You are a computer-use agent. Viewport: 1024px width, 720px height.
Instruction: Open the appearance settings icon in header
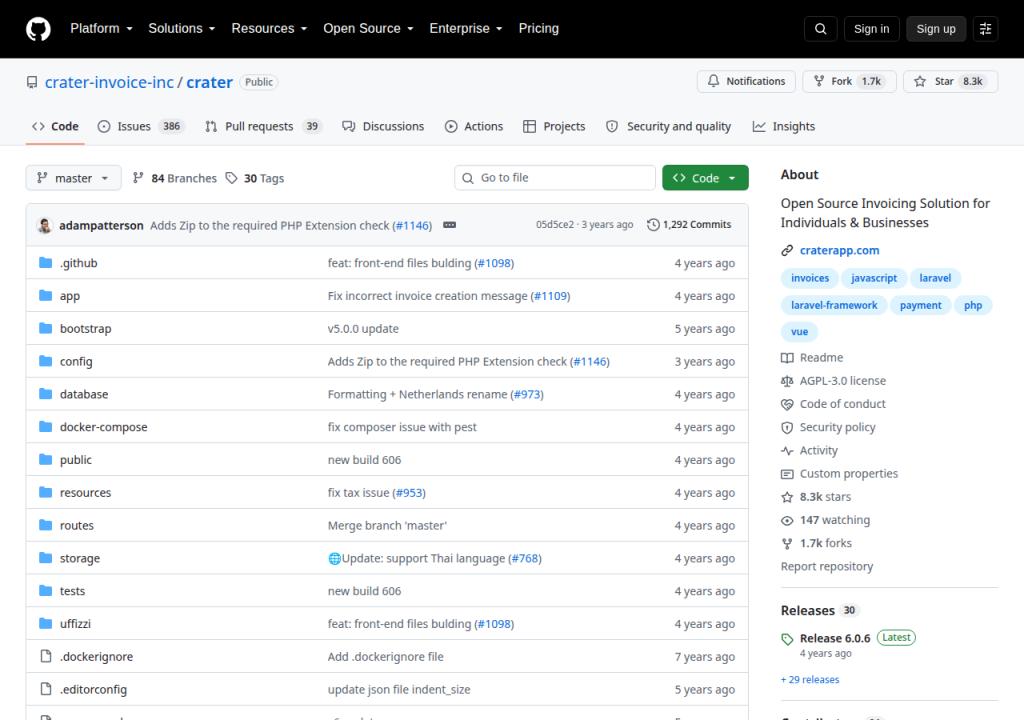[x=985, y=29]
